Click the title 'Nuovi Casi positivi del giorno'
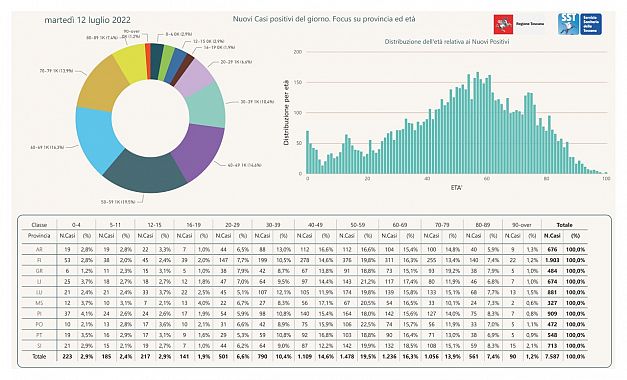627x380 pixels. 280,19
